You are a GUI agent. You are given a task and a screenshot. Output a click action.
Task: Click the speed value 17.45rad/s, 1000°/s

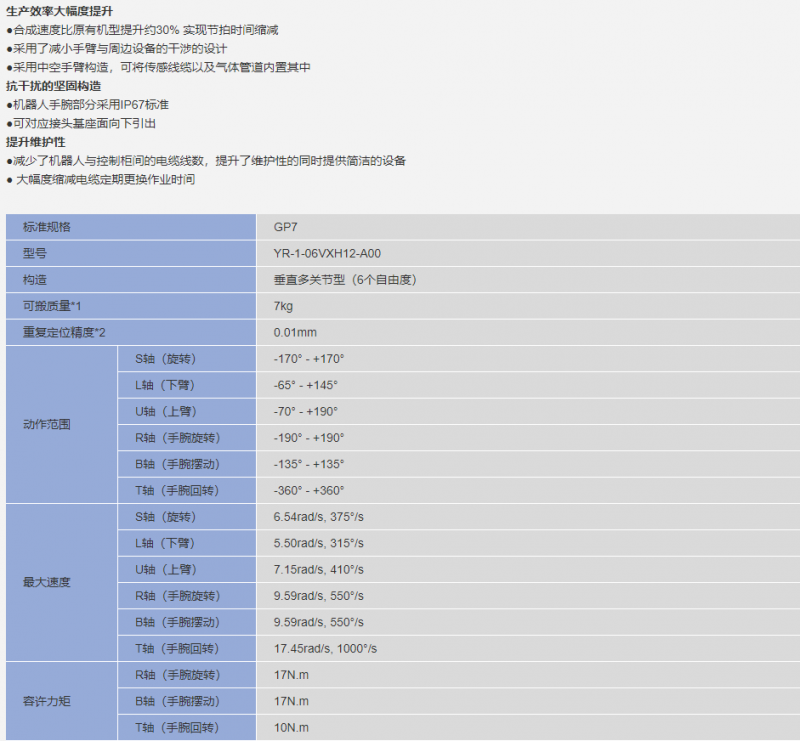(x=325, y=649)
